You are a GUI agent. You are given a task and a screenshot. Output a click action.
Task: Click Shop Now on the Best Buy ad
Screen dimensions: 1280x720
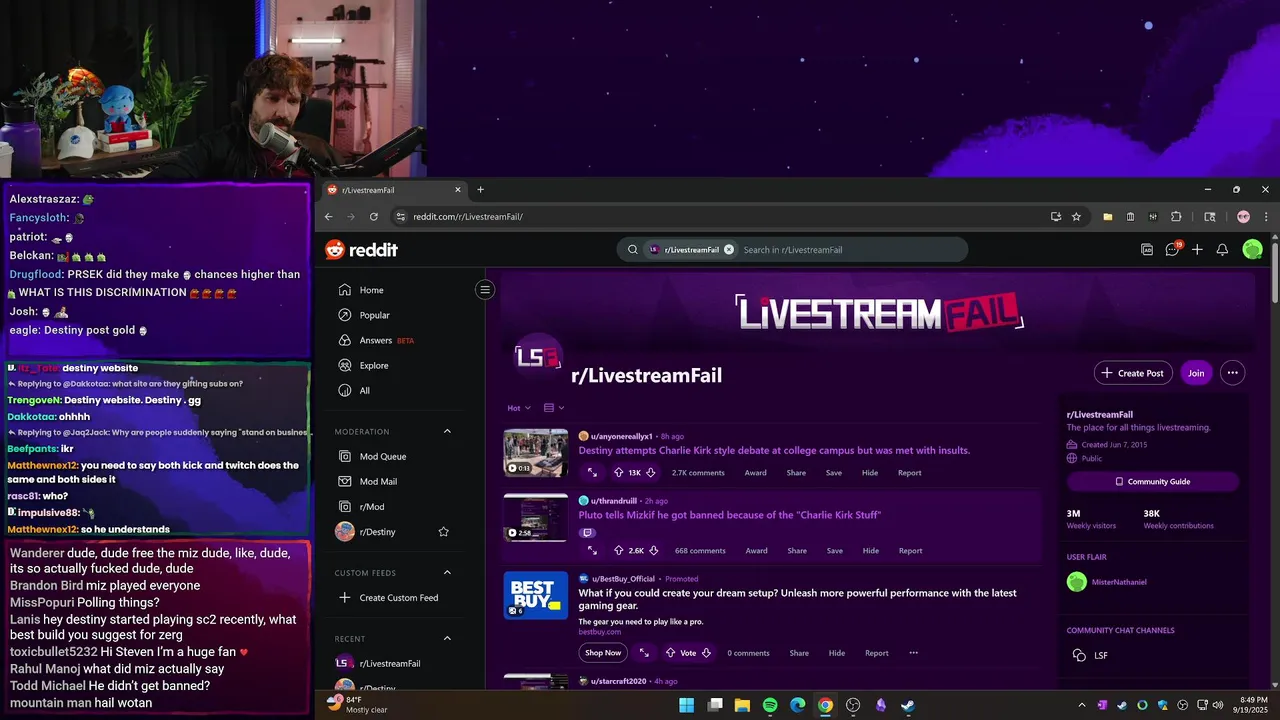[x=603, y=653]
